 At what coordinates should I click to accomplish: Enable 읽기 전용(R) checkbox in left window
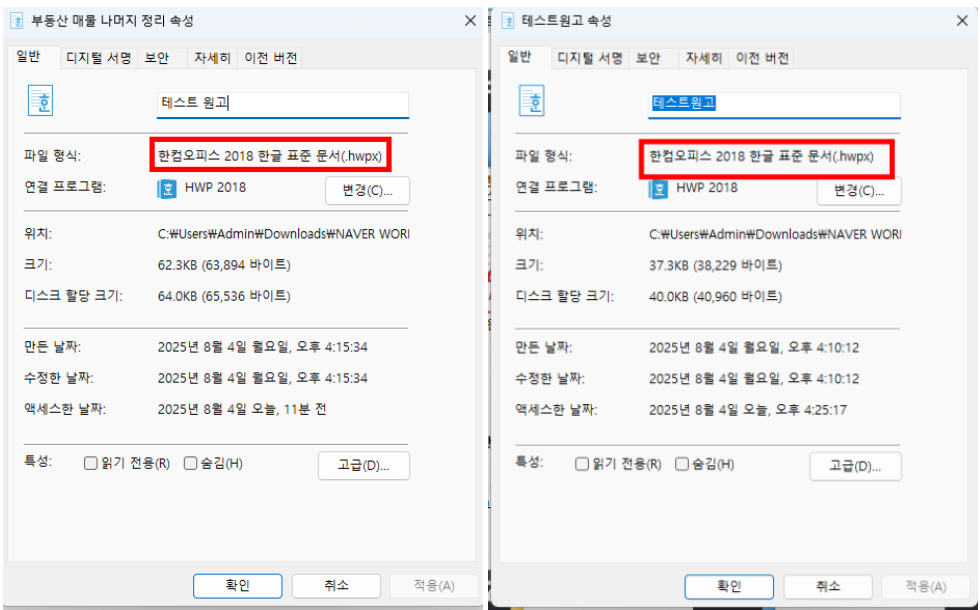click(x=91, y=463)
